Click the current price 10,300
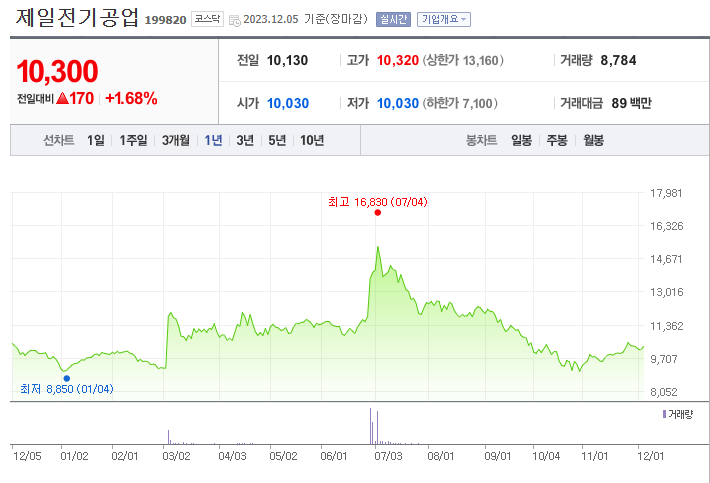The height and width of the screenshot is (483, 710). [x=57, y=72]
